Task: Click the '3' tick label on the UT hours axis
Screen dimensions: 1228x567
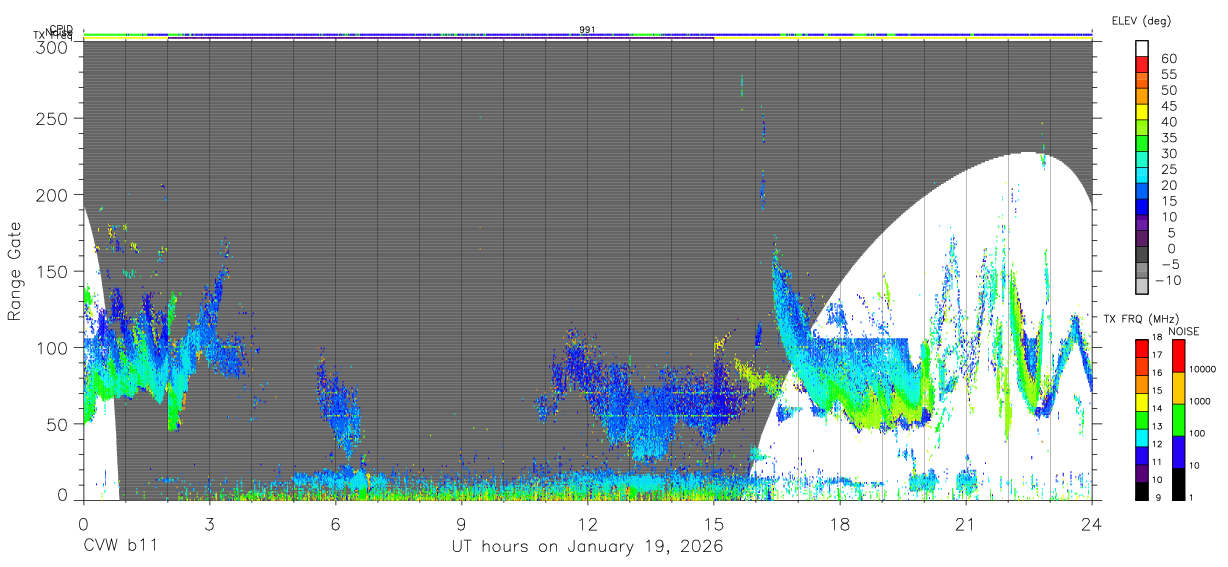Action: 209,523
